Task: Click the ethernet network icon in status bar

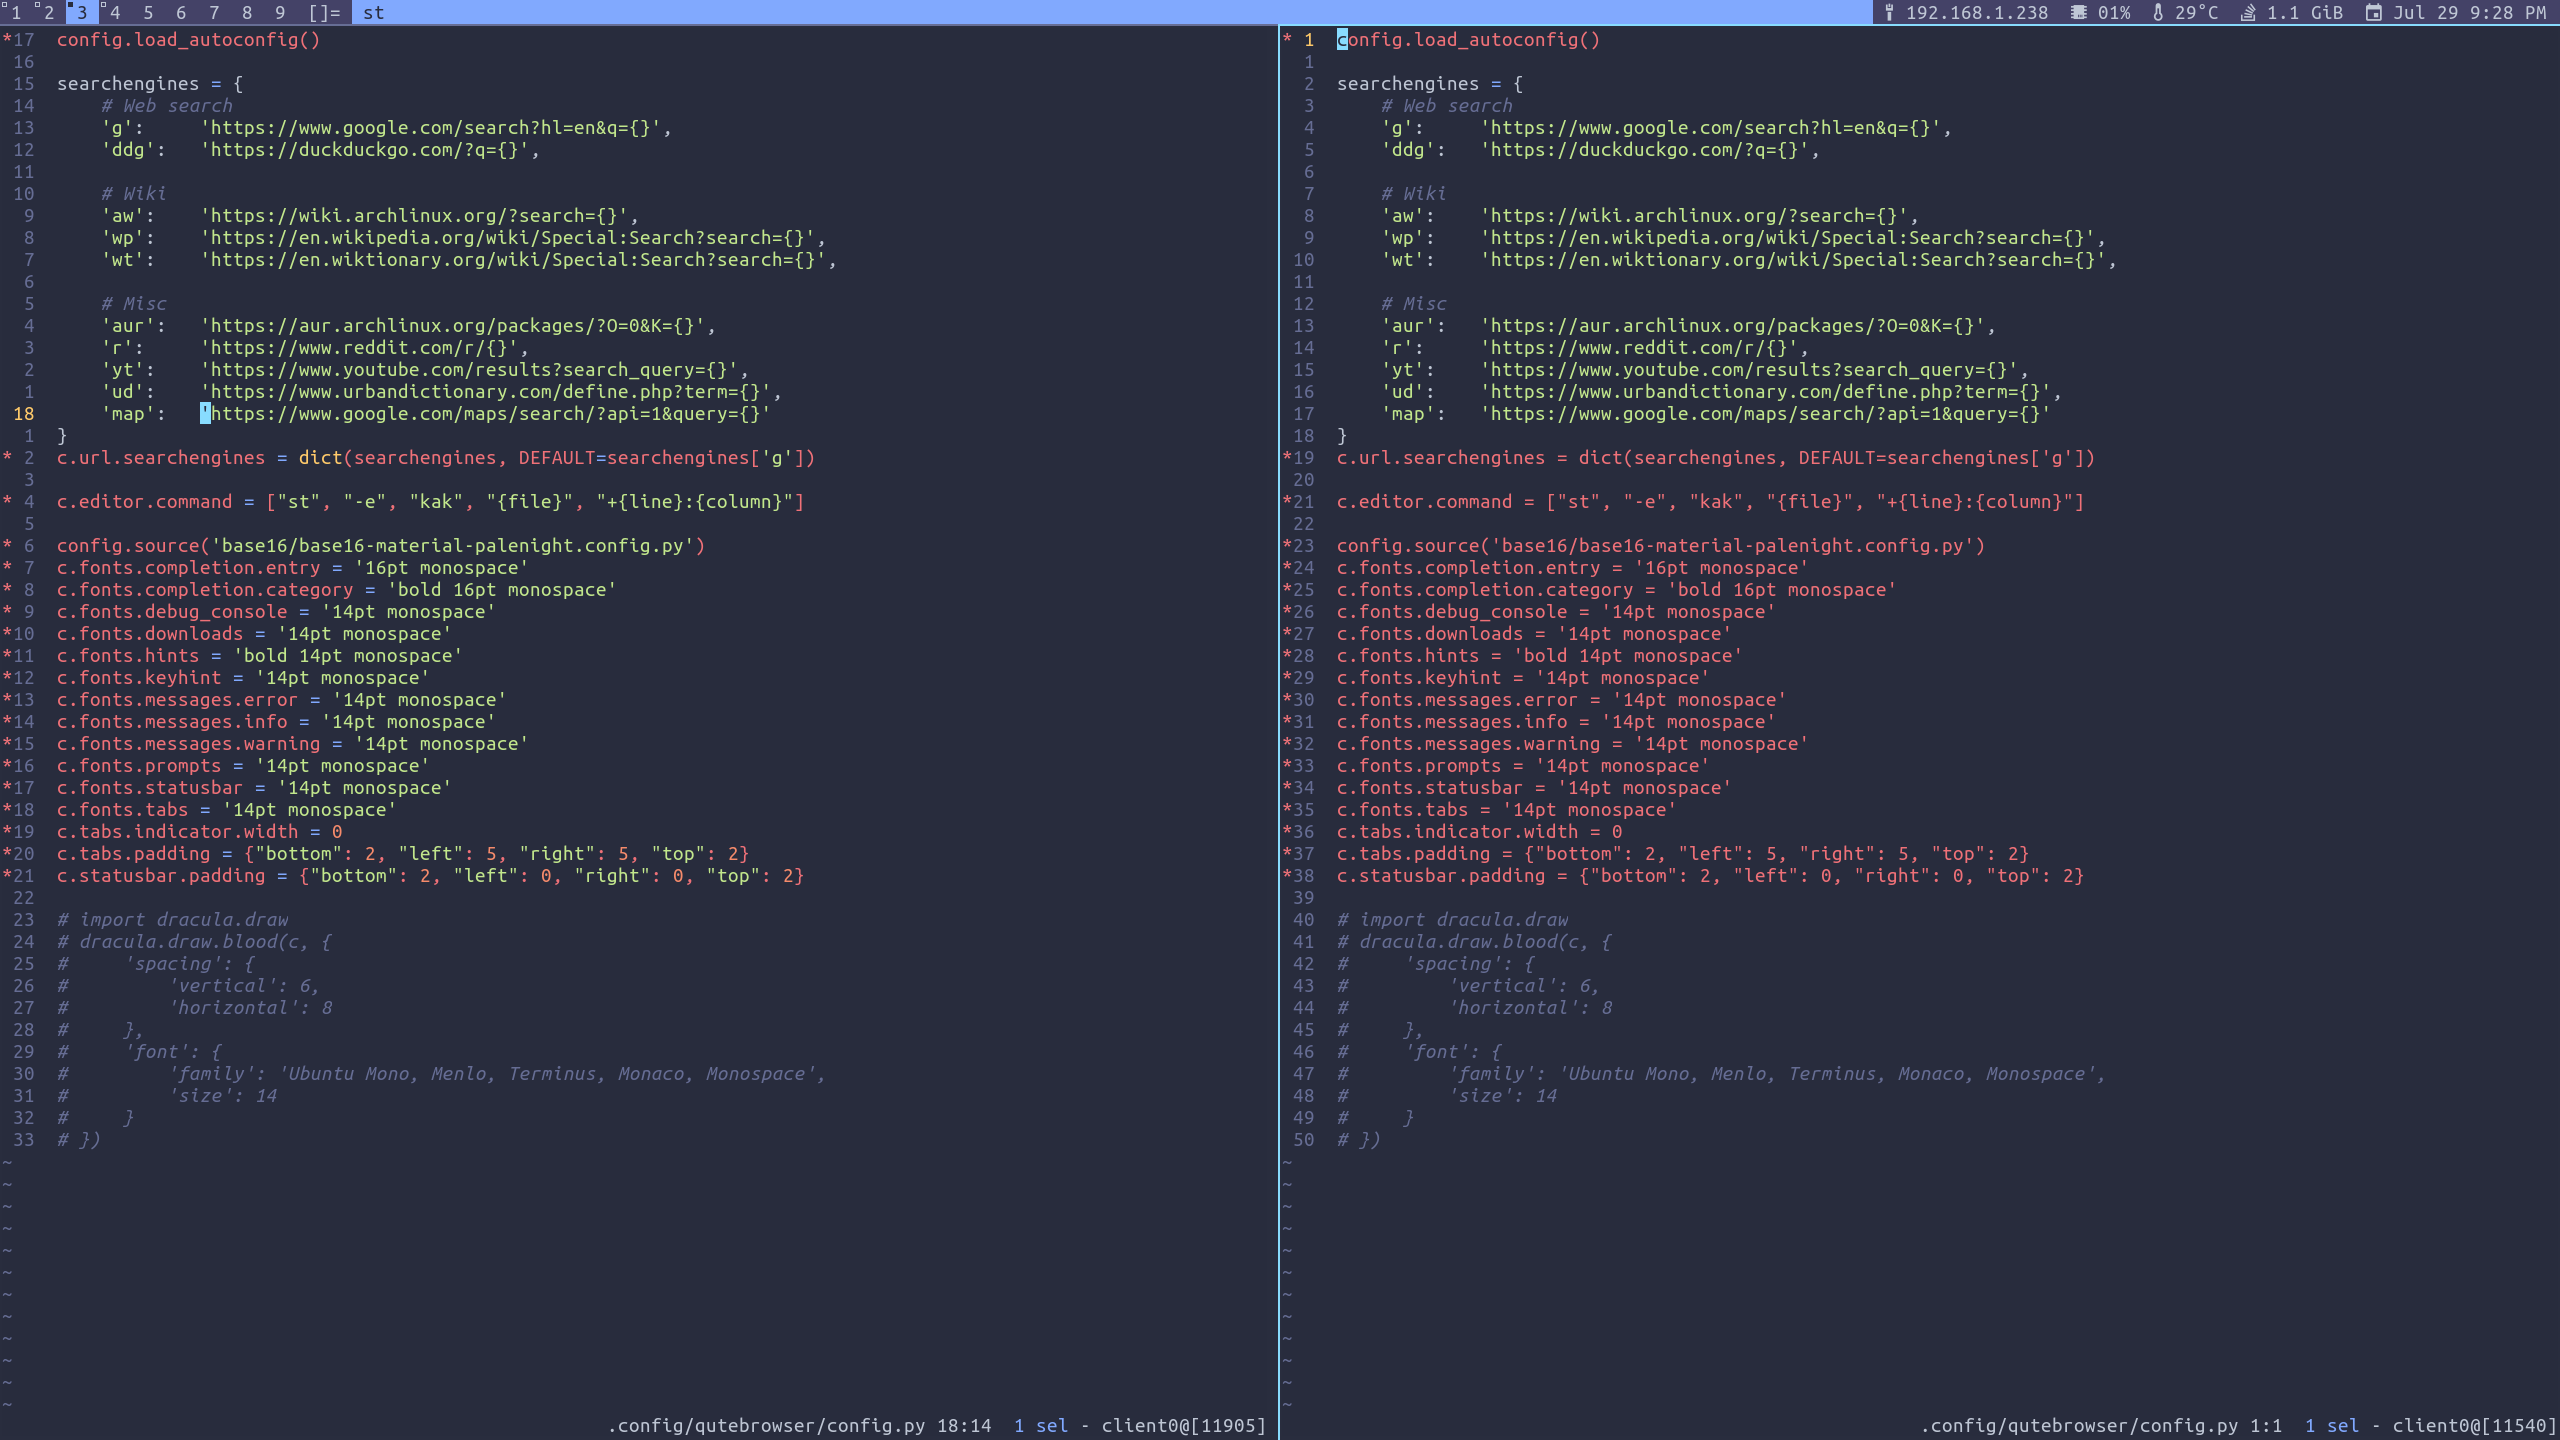Action: (1889, 13)
